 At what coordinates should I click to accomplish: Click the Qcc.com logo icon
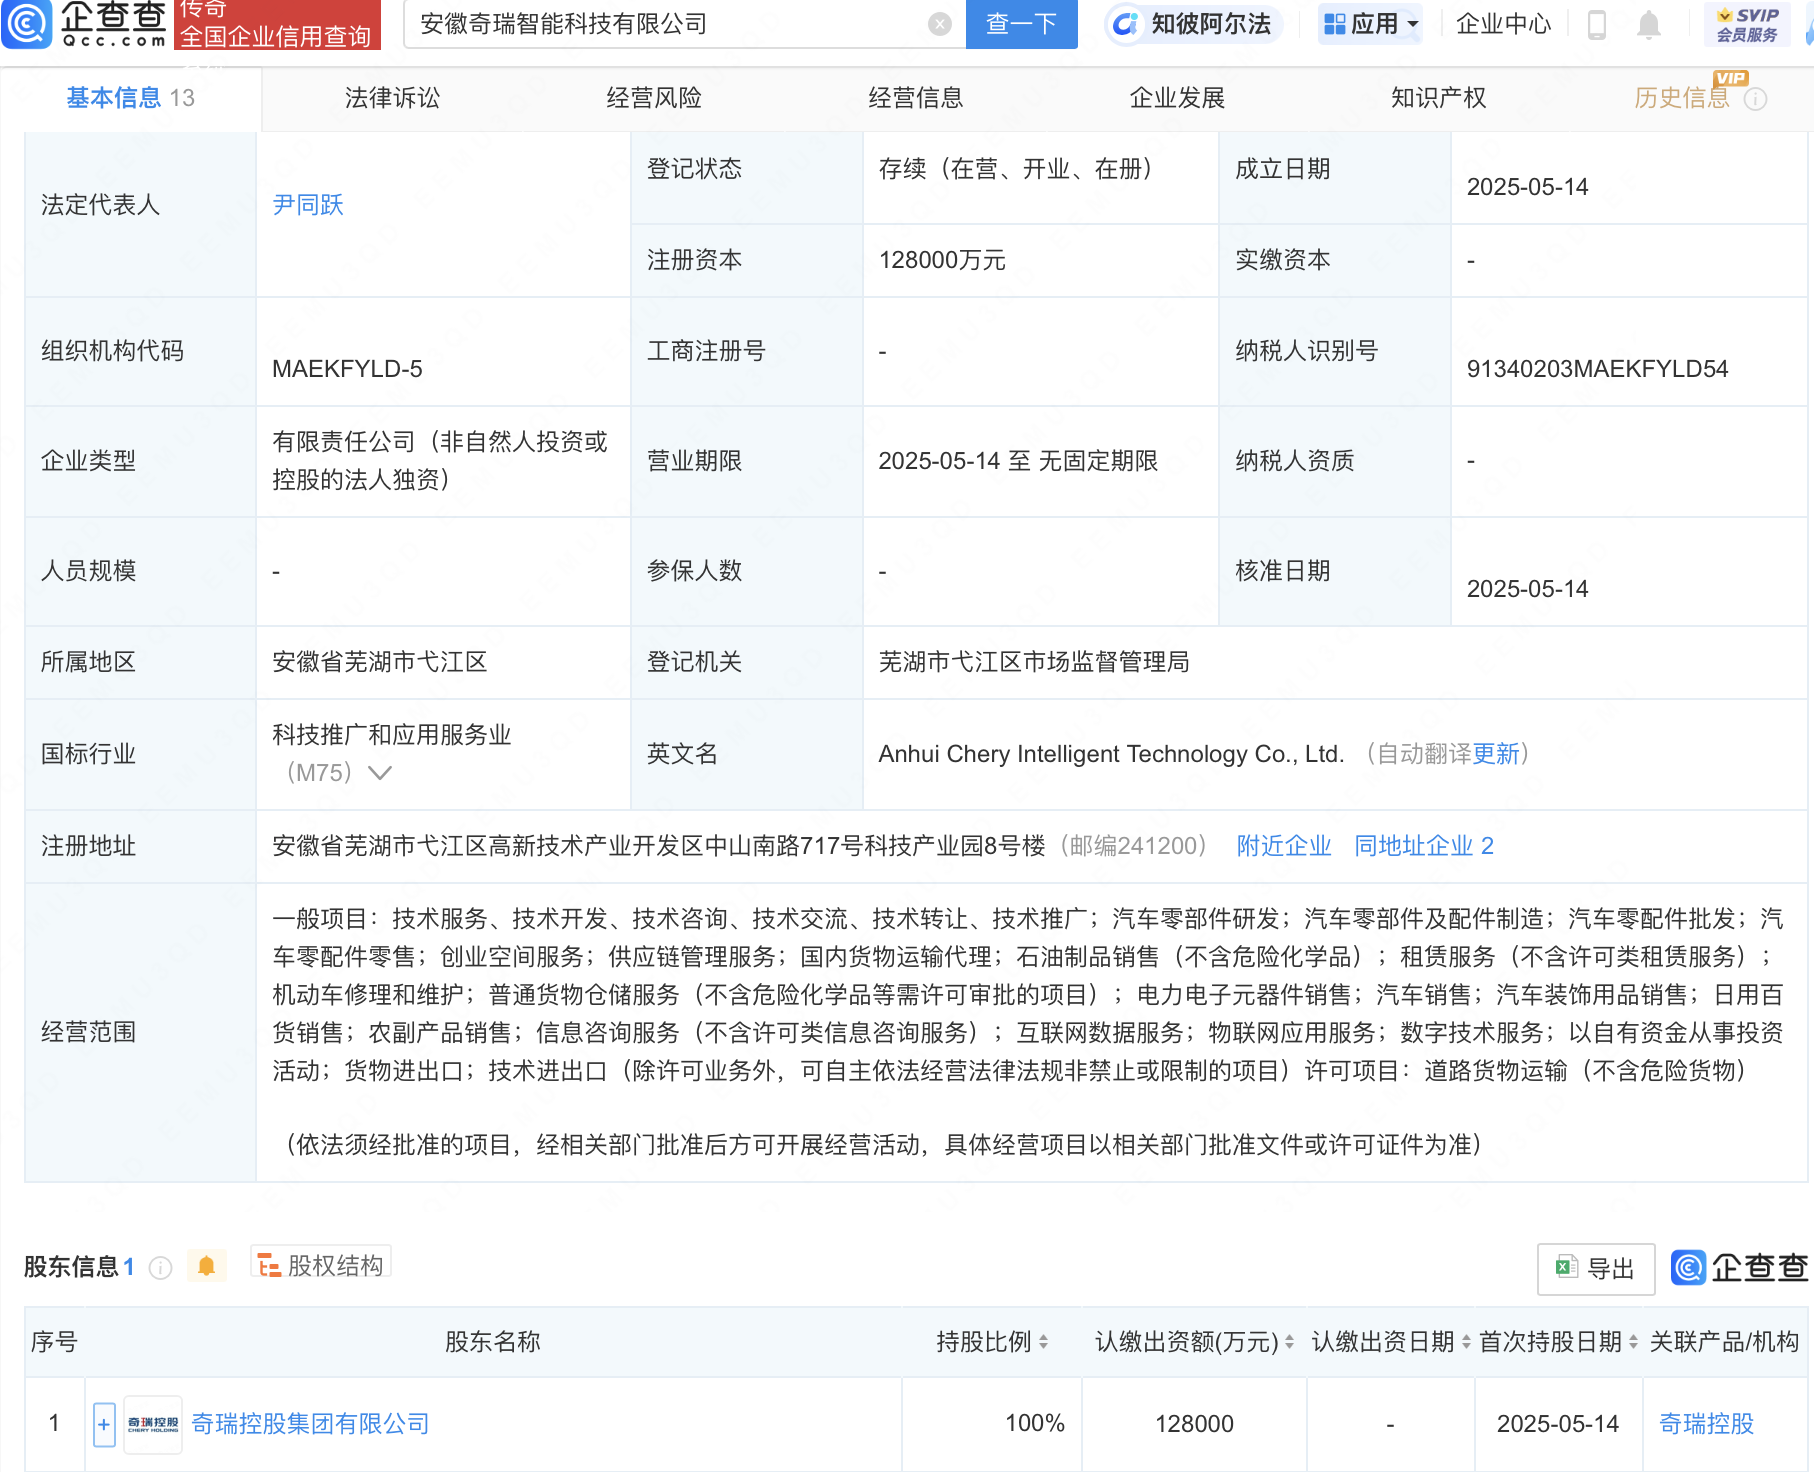click(x=27, y=23)
